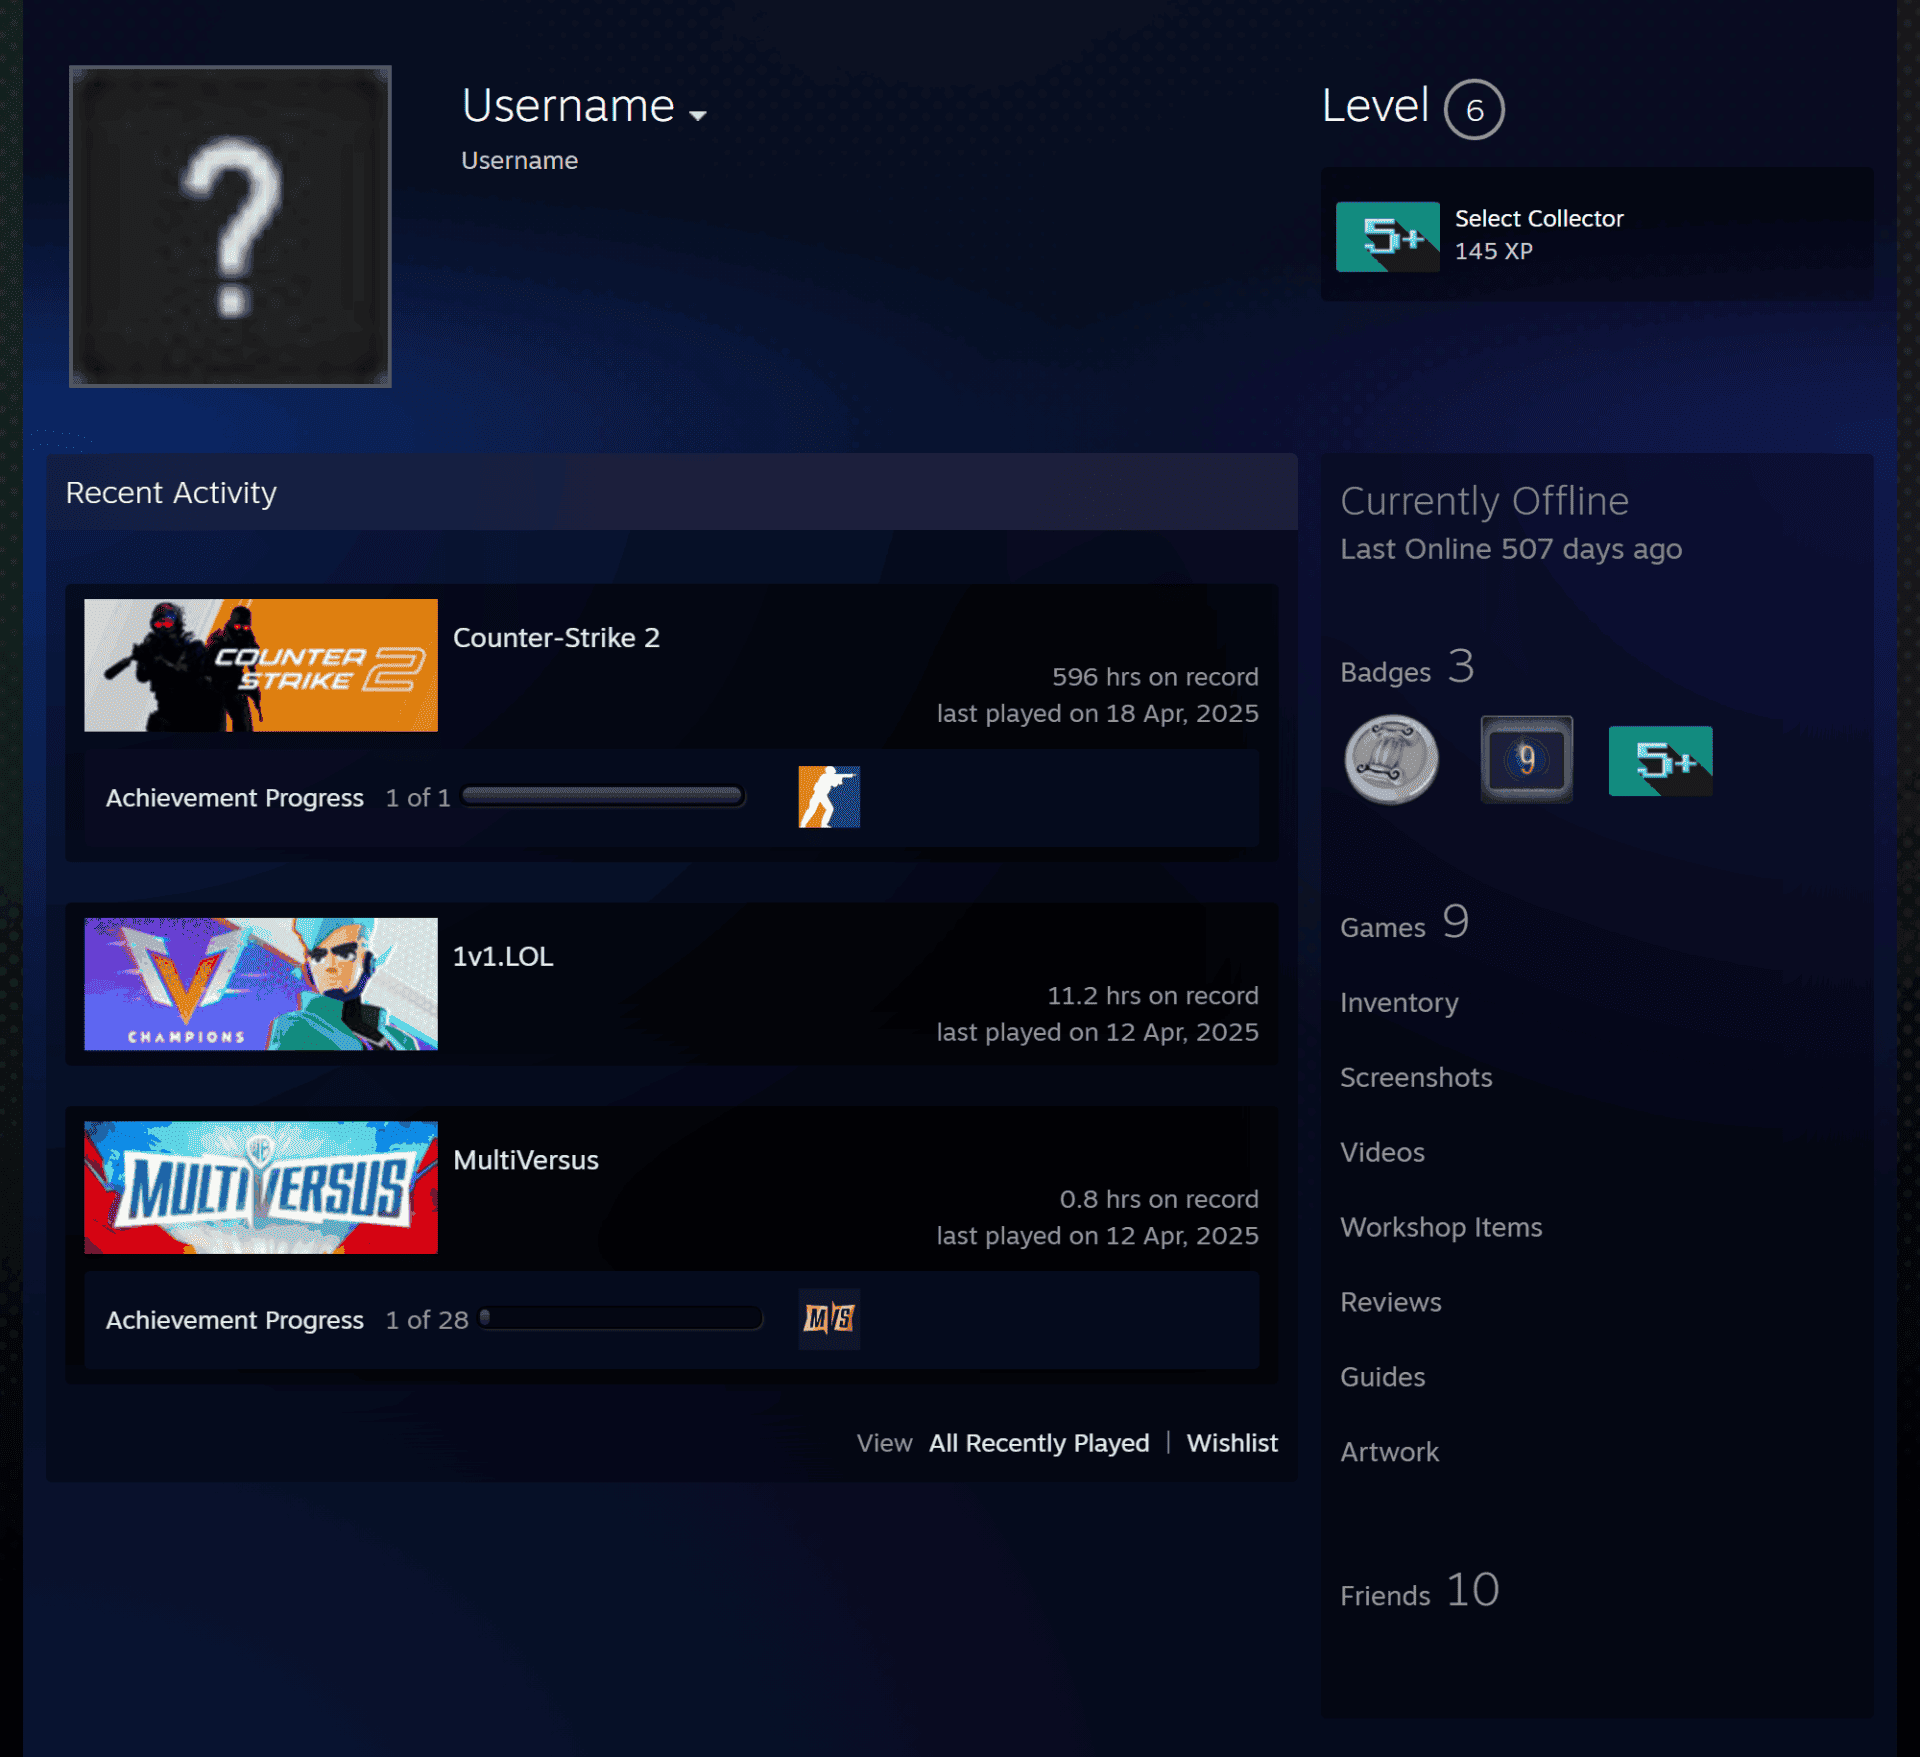Click the silver pillar community badge

tap(1391, 760)
